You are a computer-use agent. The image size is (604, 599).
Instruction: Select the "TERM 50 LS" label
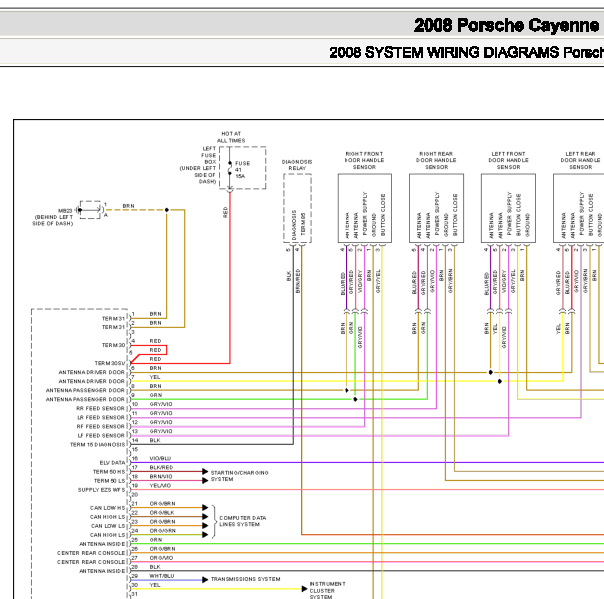[x=109, y=481]
